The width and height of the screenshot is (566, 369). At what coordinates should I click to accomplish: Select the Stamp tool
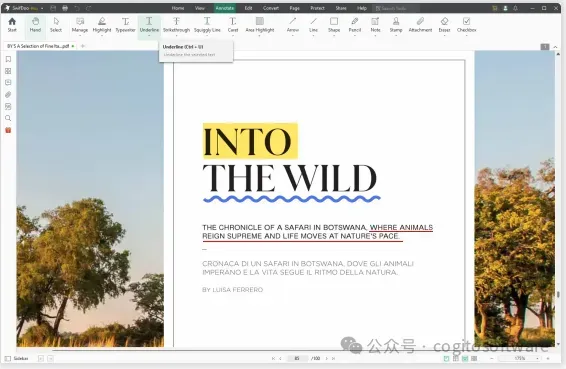(x=396, y=25)
